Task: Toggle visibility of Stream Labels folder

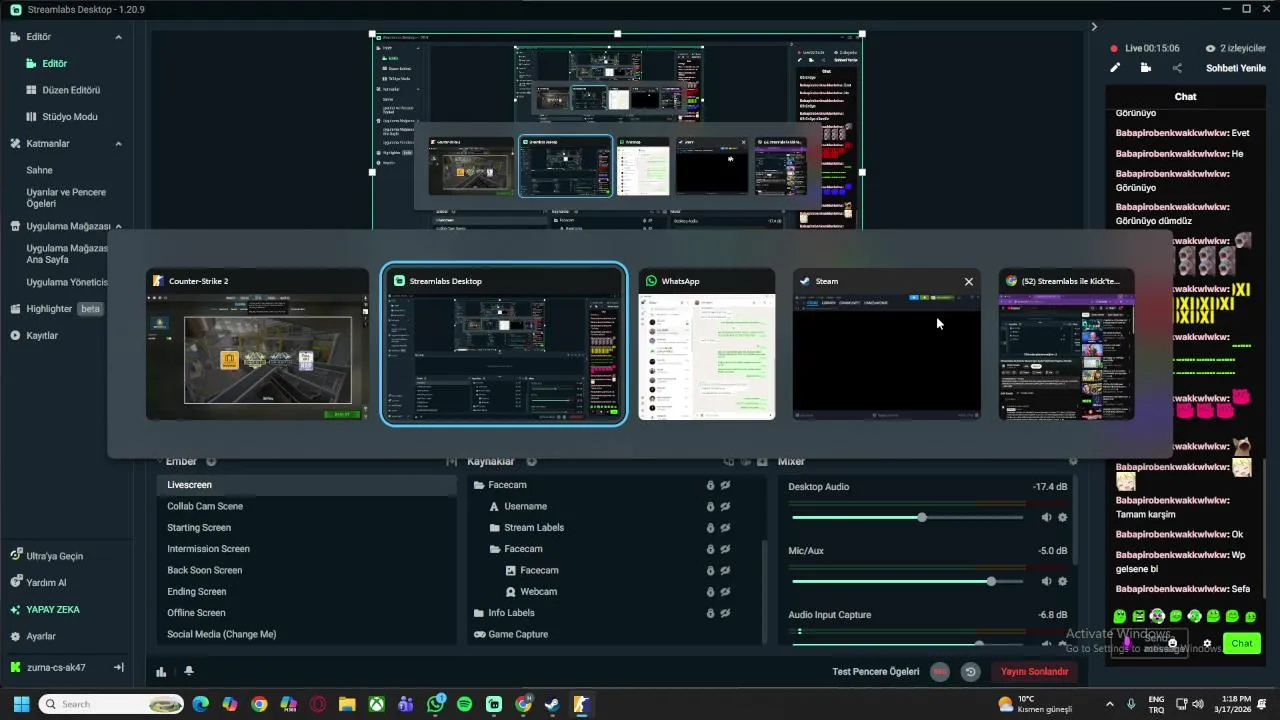Action: click(x=725, y=528)
